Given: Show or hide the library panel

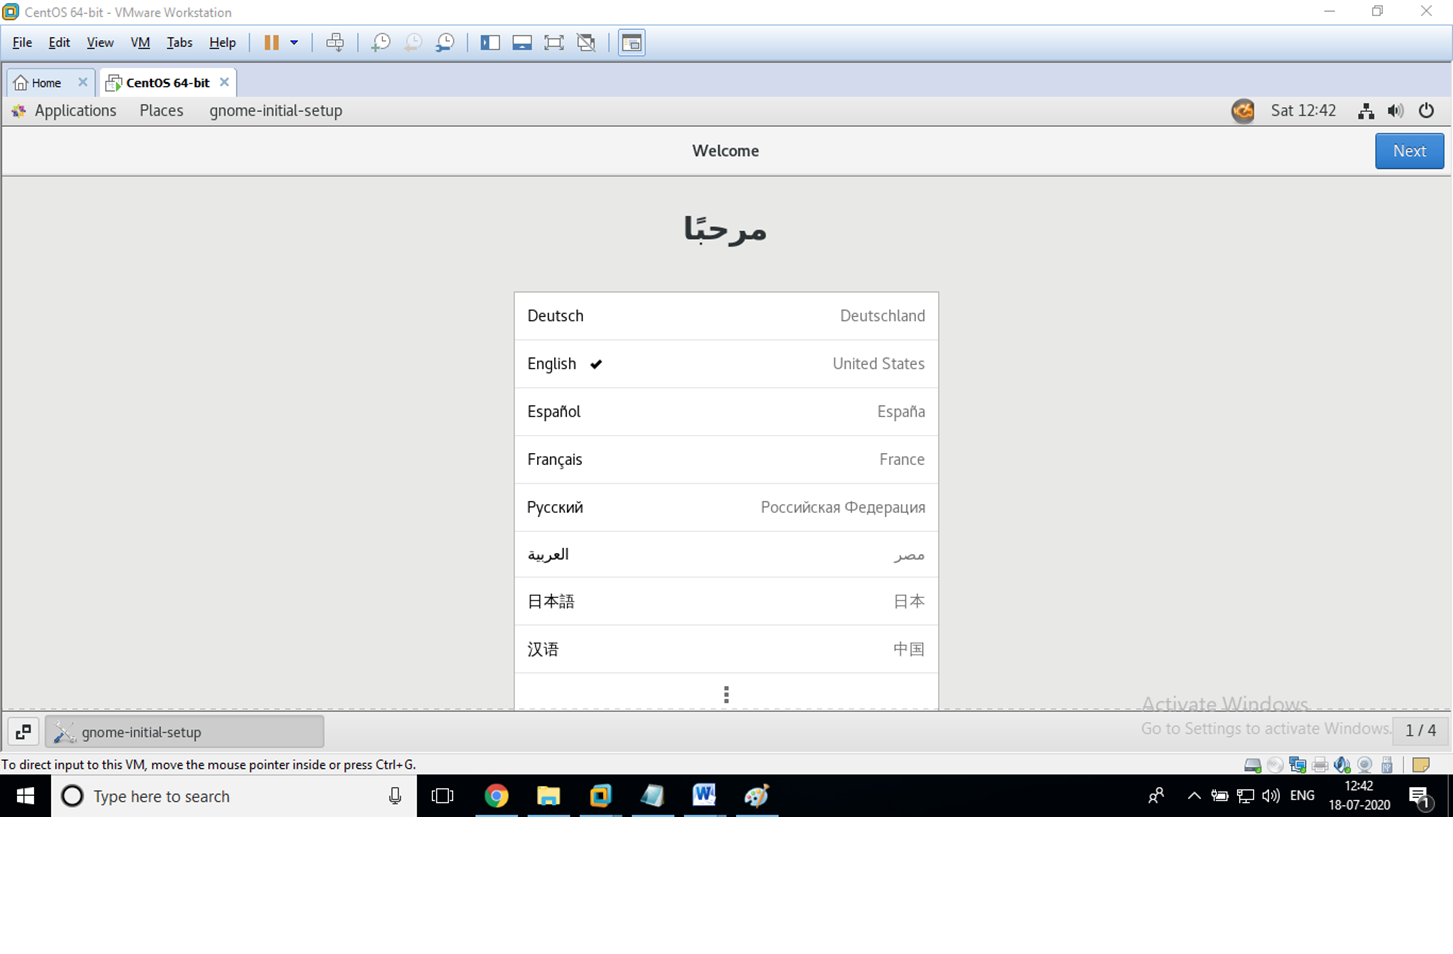Looking at the screenshot, I should point(490,42).
